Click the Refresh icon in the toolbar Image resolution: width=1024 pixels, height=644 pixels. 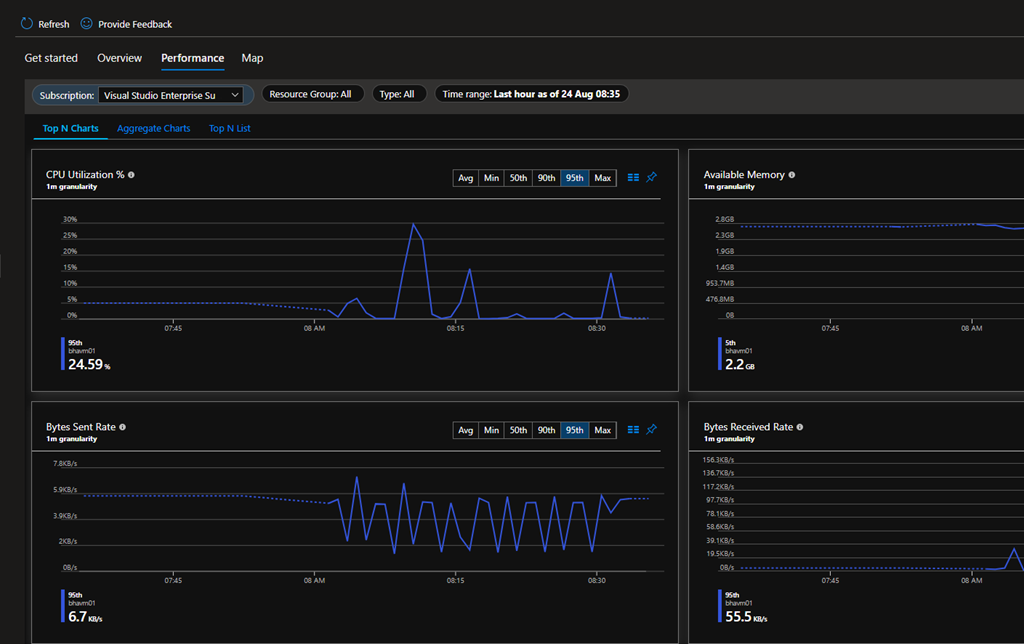click(x=28, y=23)
